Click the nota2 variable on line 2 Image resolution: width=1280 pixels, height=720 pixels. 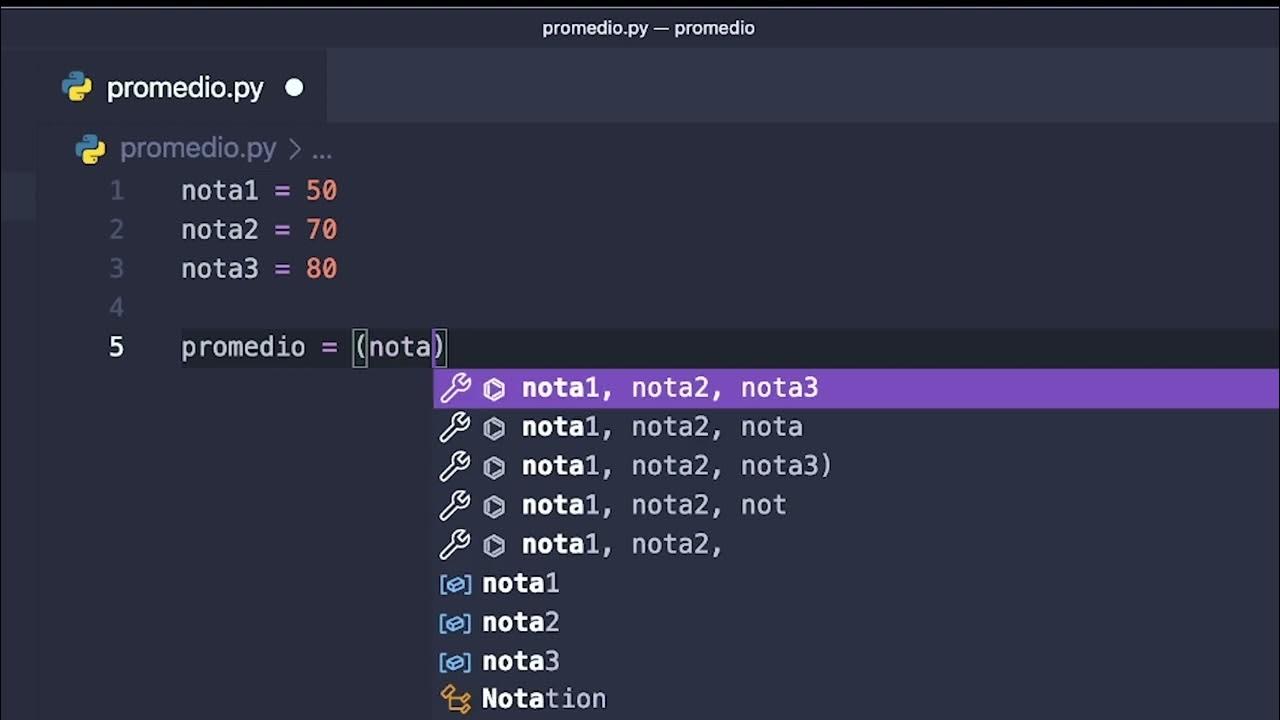[220, 229]
